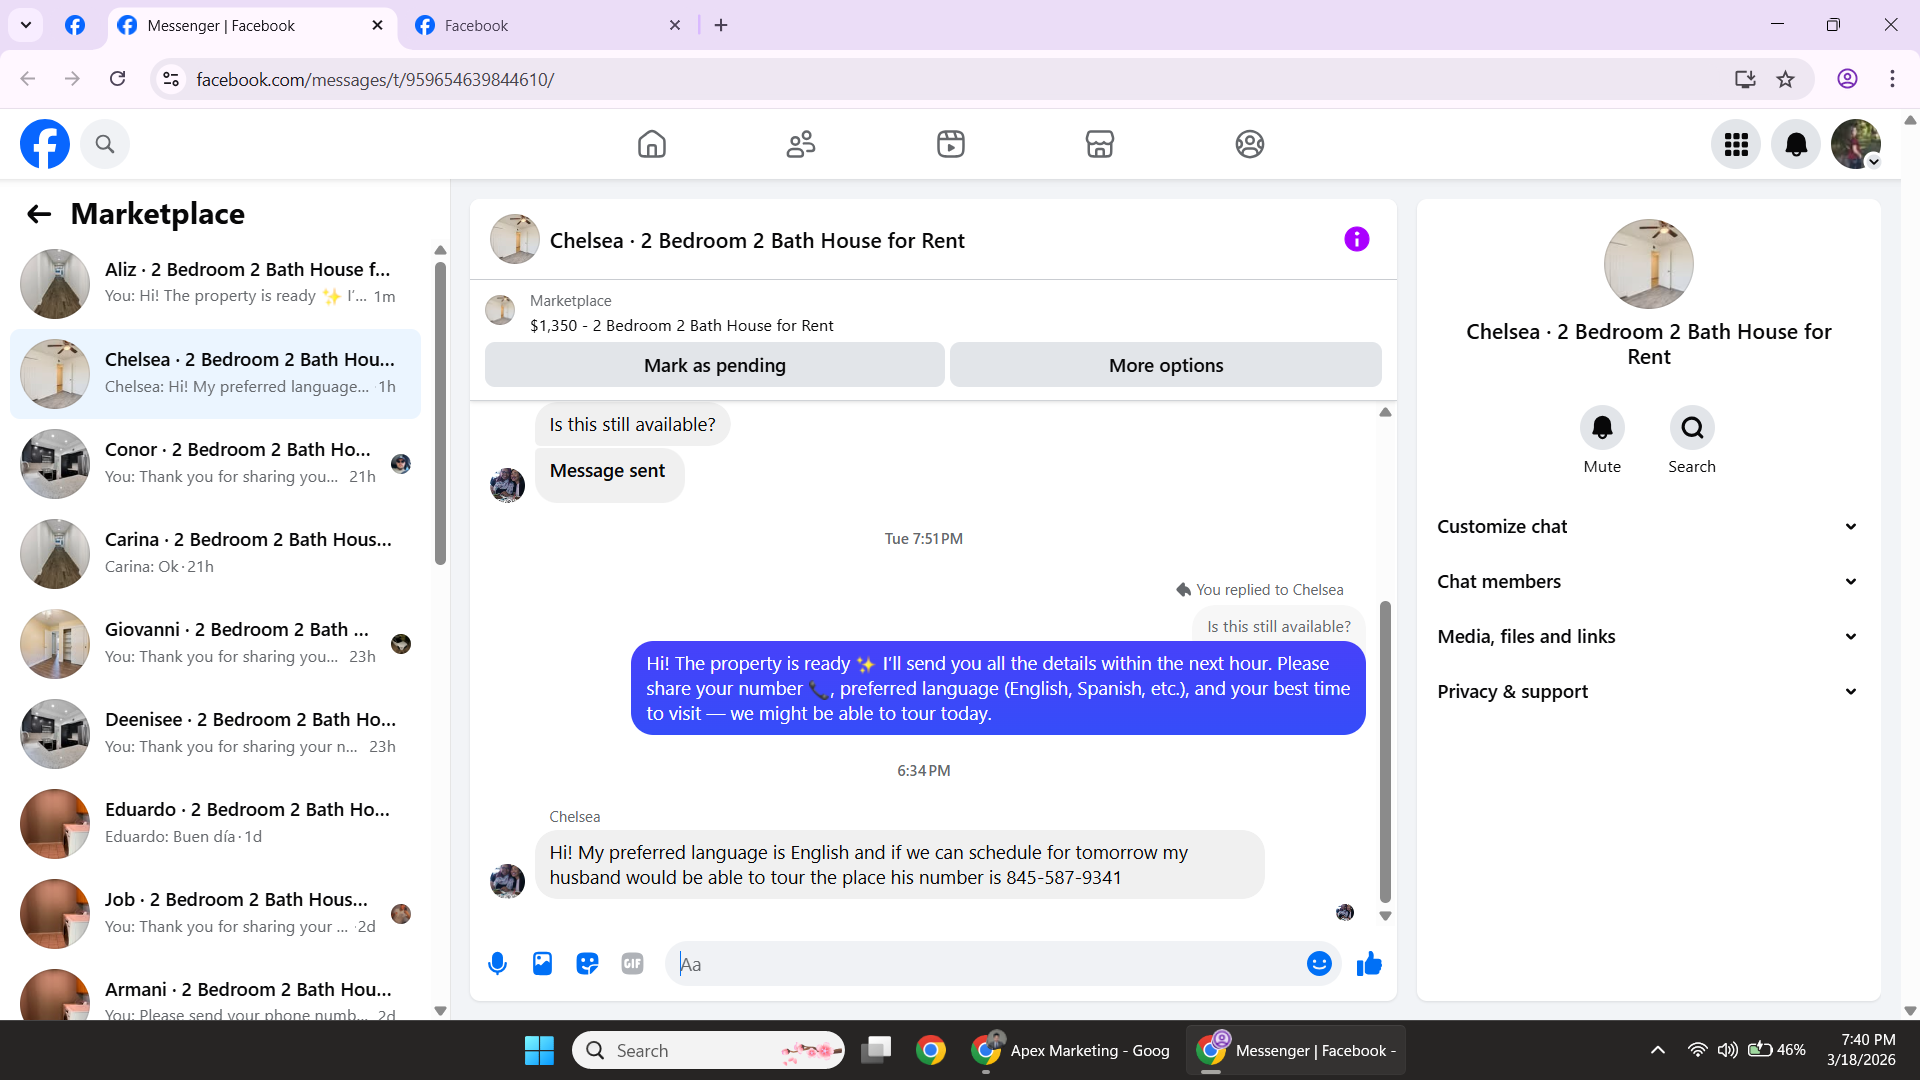Click the Aa message input field

[x=985, y=964]
